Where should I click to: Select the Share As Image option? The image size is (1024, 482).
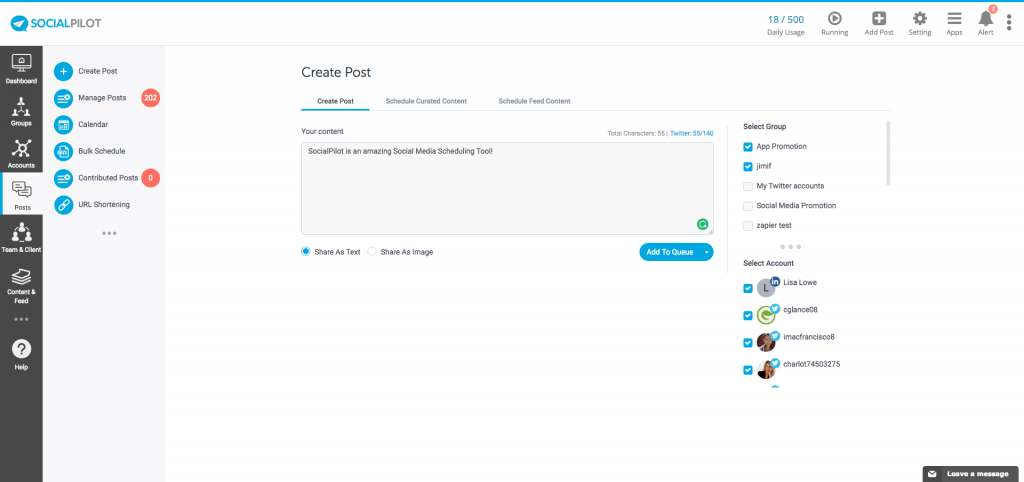(x=372, y=252)
